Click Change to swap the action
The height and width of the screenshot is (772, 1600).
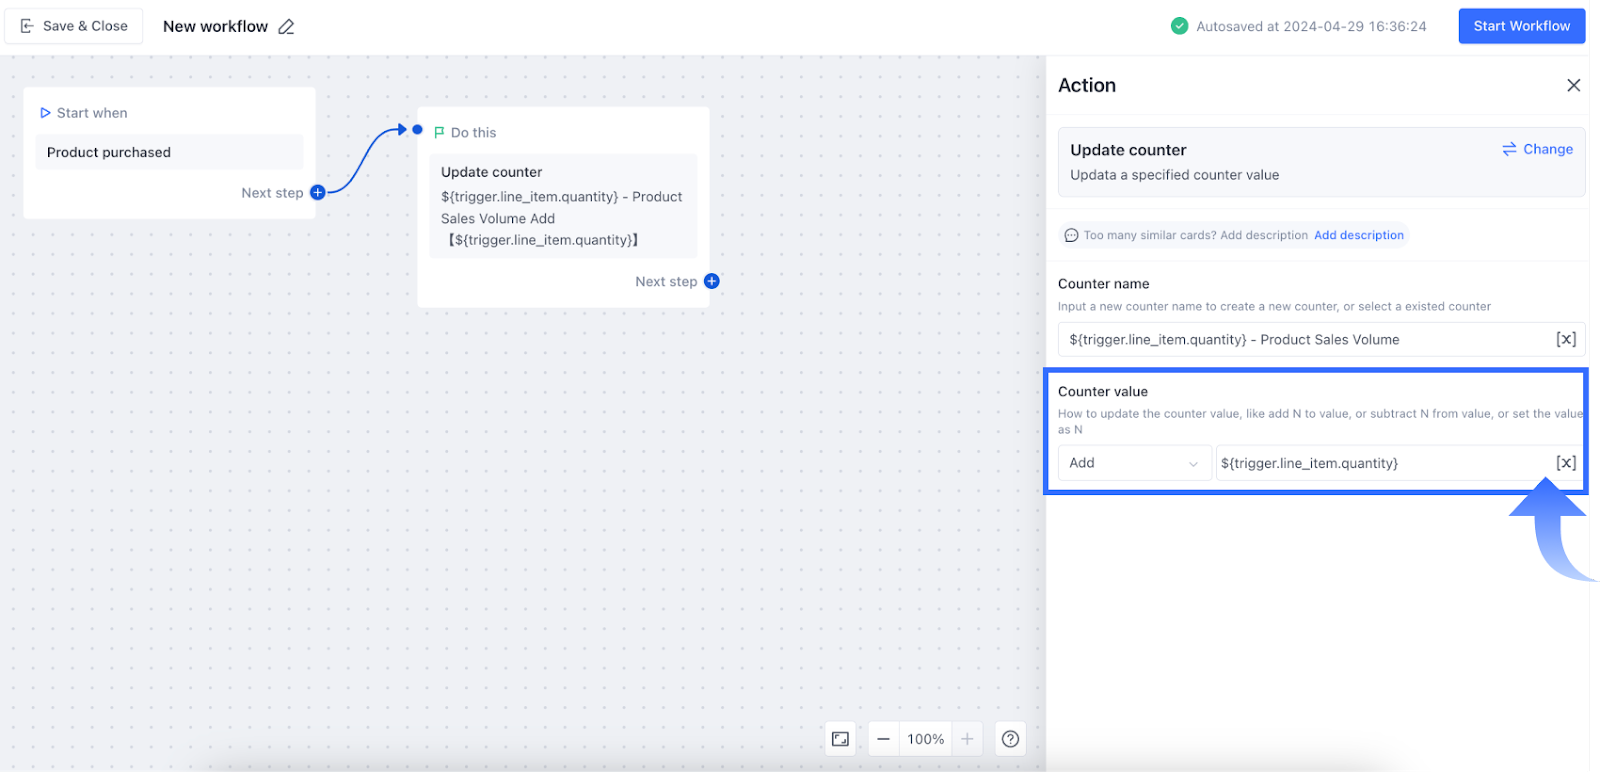(1537, 149)
